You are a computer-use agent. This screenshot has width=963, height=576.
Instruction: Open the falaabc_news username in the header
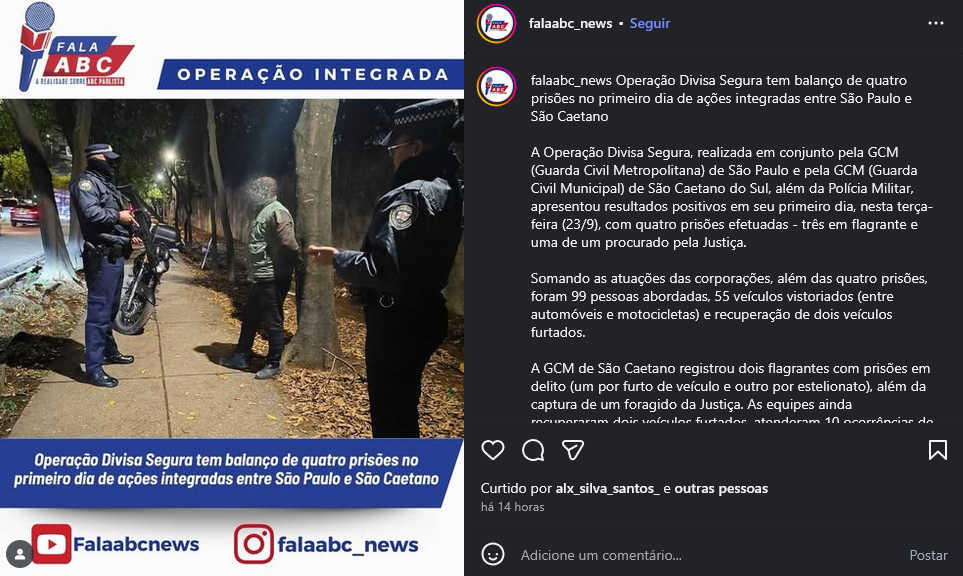point(570,23)
